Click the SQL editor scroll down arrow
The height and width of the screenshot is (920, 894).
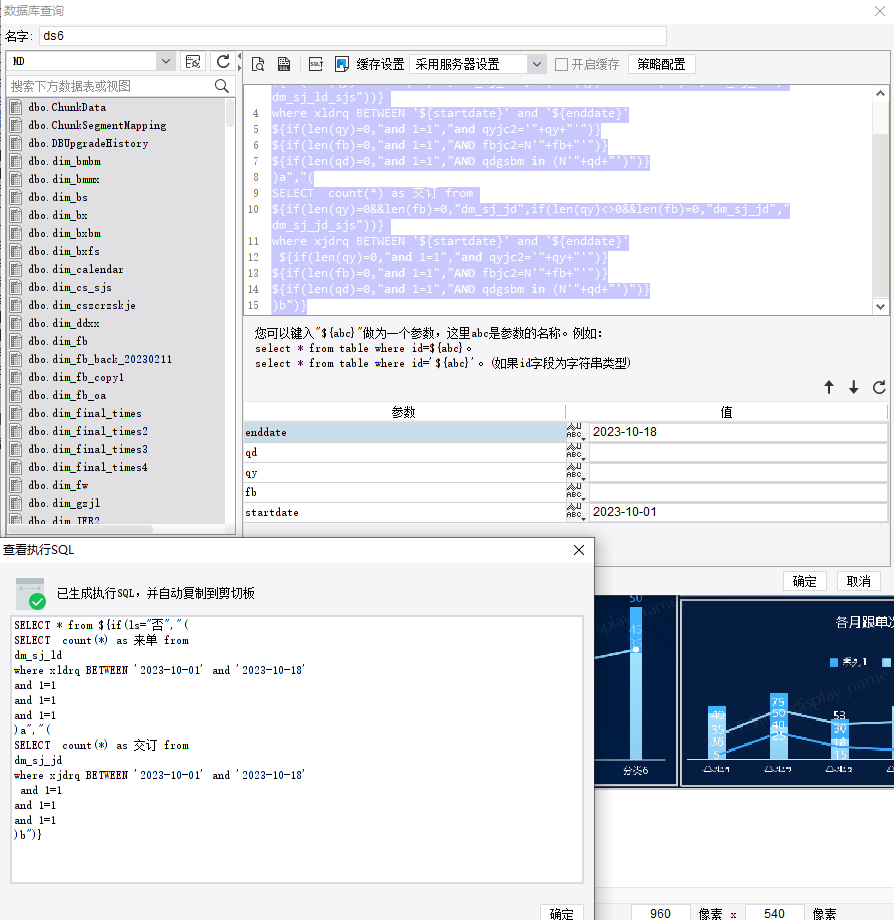click(x=880, y=306)
